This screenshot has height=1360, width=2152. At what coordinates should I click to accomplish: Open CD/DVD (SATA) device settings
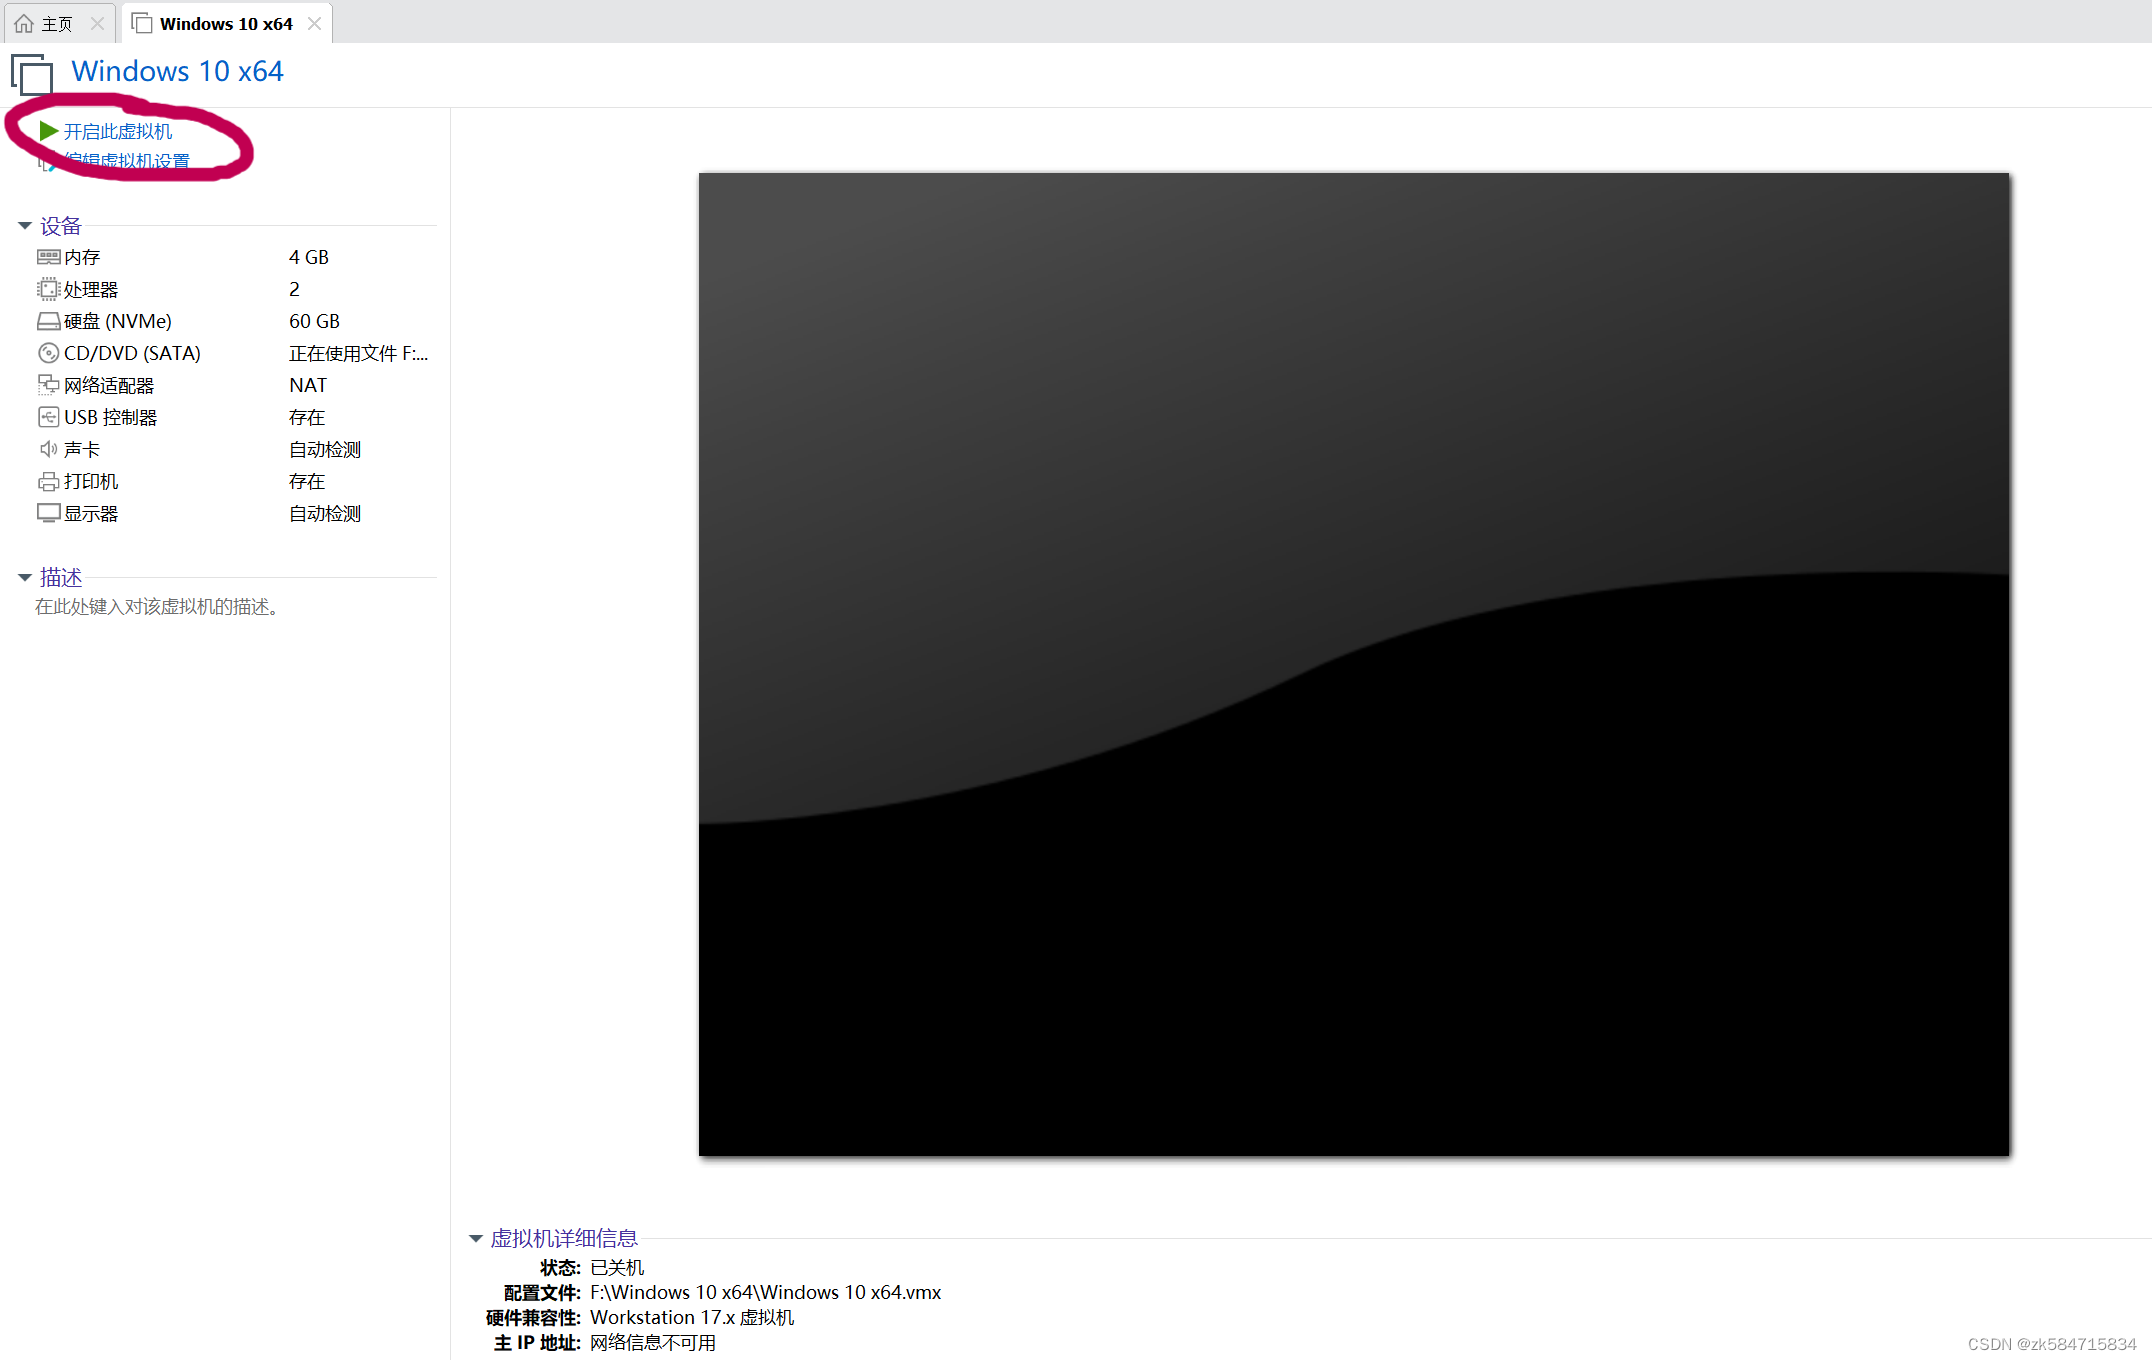click(x=132, y=353)
